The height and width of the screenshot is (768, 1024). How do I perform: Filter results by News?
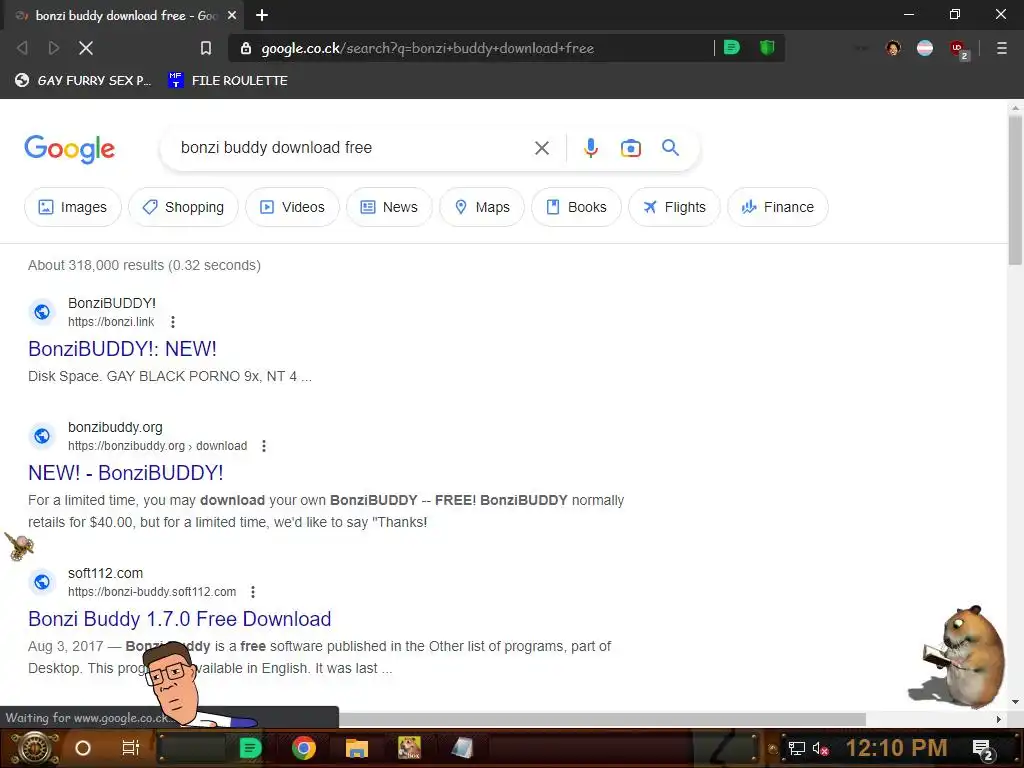(389, 207)
